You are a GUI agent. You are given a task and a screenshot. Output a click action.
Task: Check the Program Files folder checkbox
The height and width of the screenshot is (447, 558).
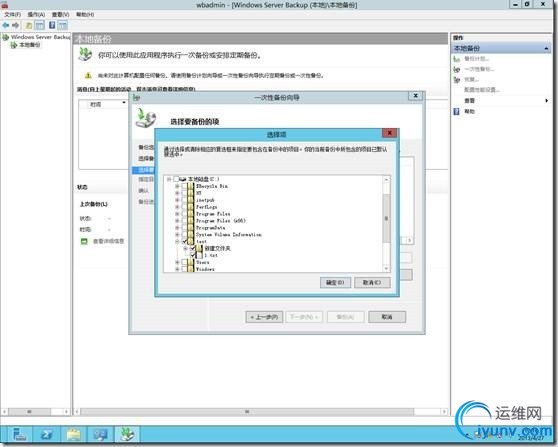click(x=184, y=214)
